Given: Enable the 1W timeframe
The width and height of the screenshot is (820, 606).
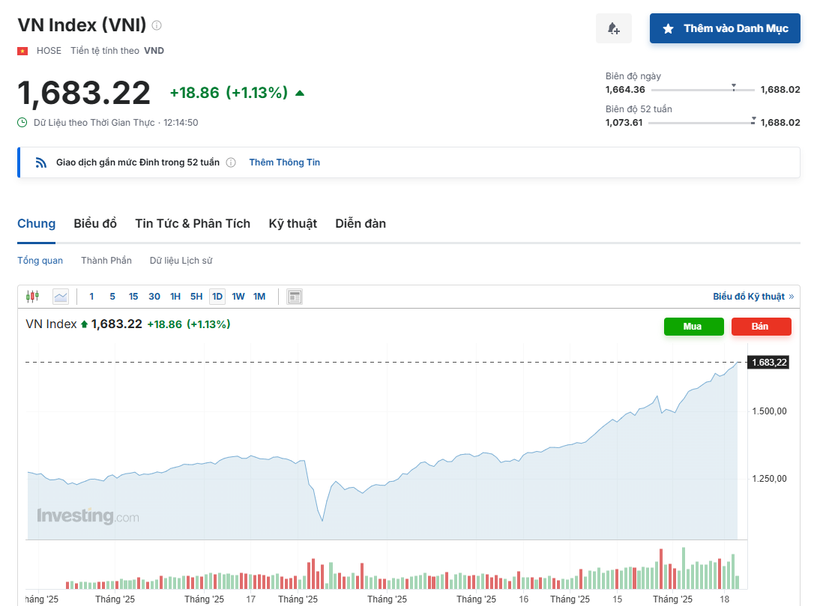Looking at the screenshot, I should pos(240,296).
